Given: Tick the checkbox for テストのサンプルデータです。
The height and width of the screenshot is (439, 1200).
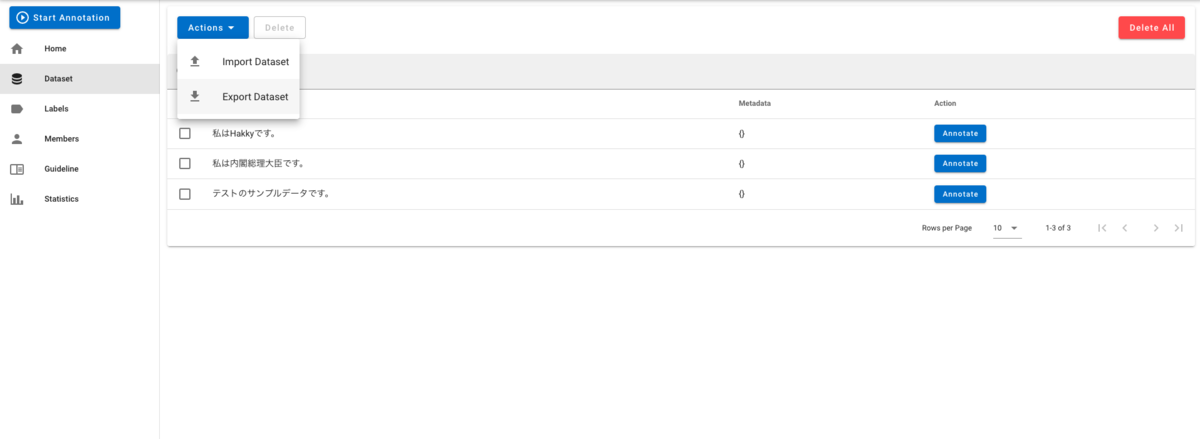Looking at the screenshot, I should pos(185,193).
